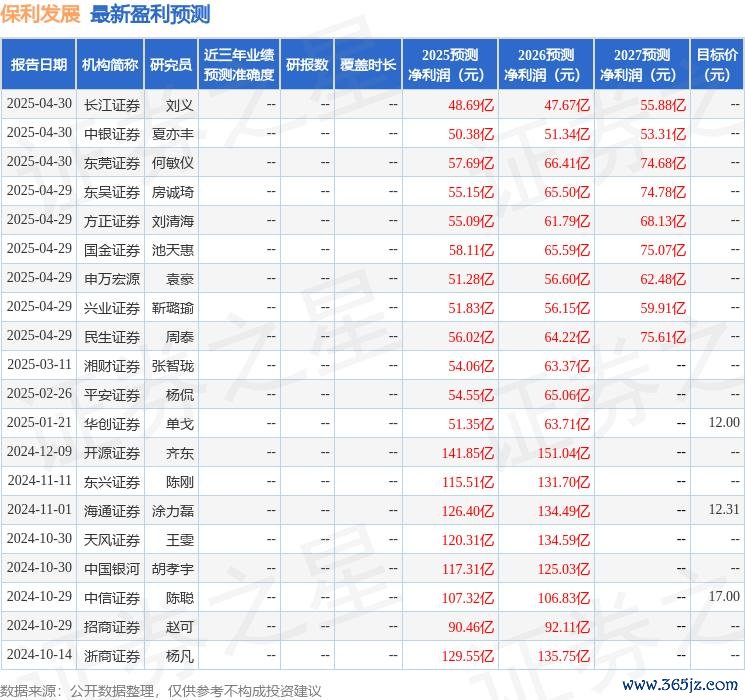Click the 保利发展 title text
The image size is (745, 700).
point(40,14)
